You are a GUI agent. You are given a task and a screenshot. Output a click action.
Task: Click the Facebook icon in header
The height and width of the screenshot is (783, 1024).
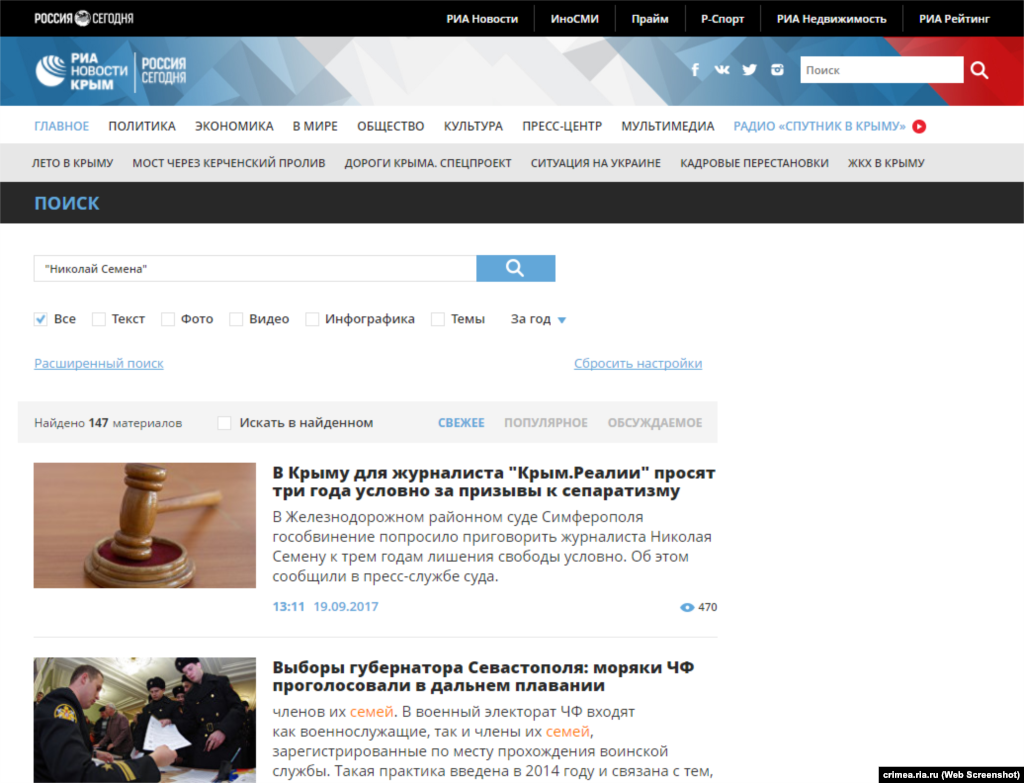pos(695,70)
